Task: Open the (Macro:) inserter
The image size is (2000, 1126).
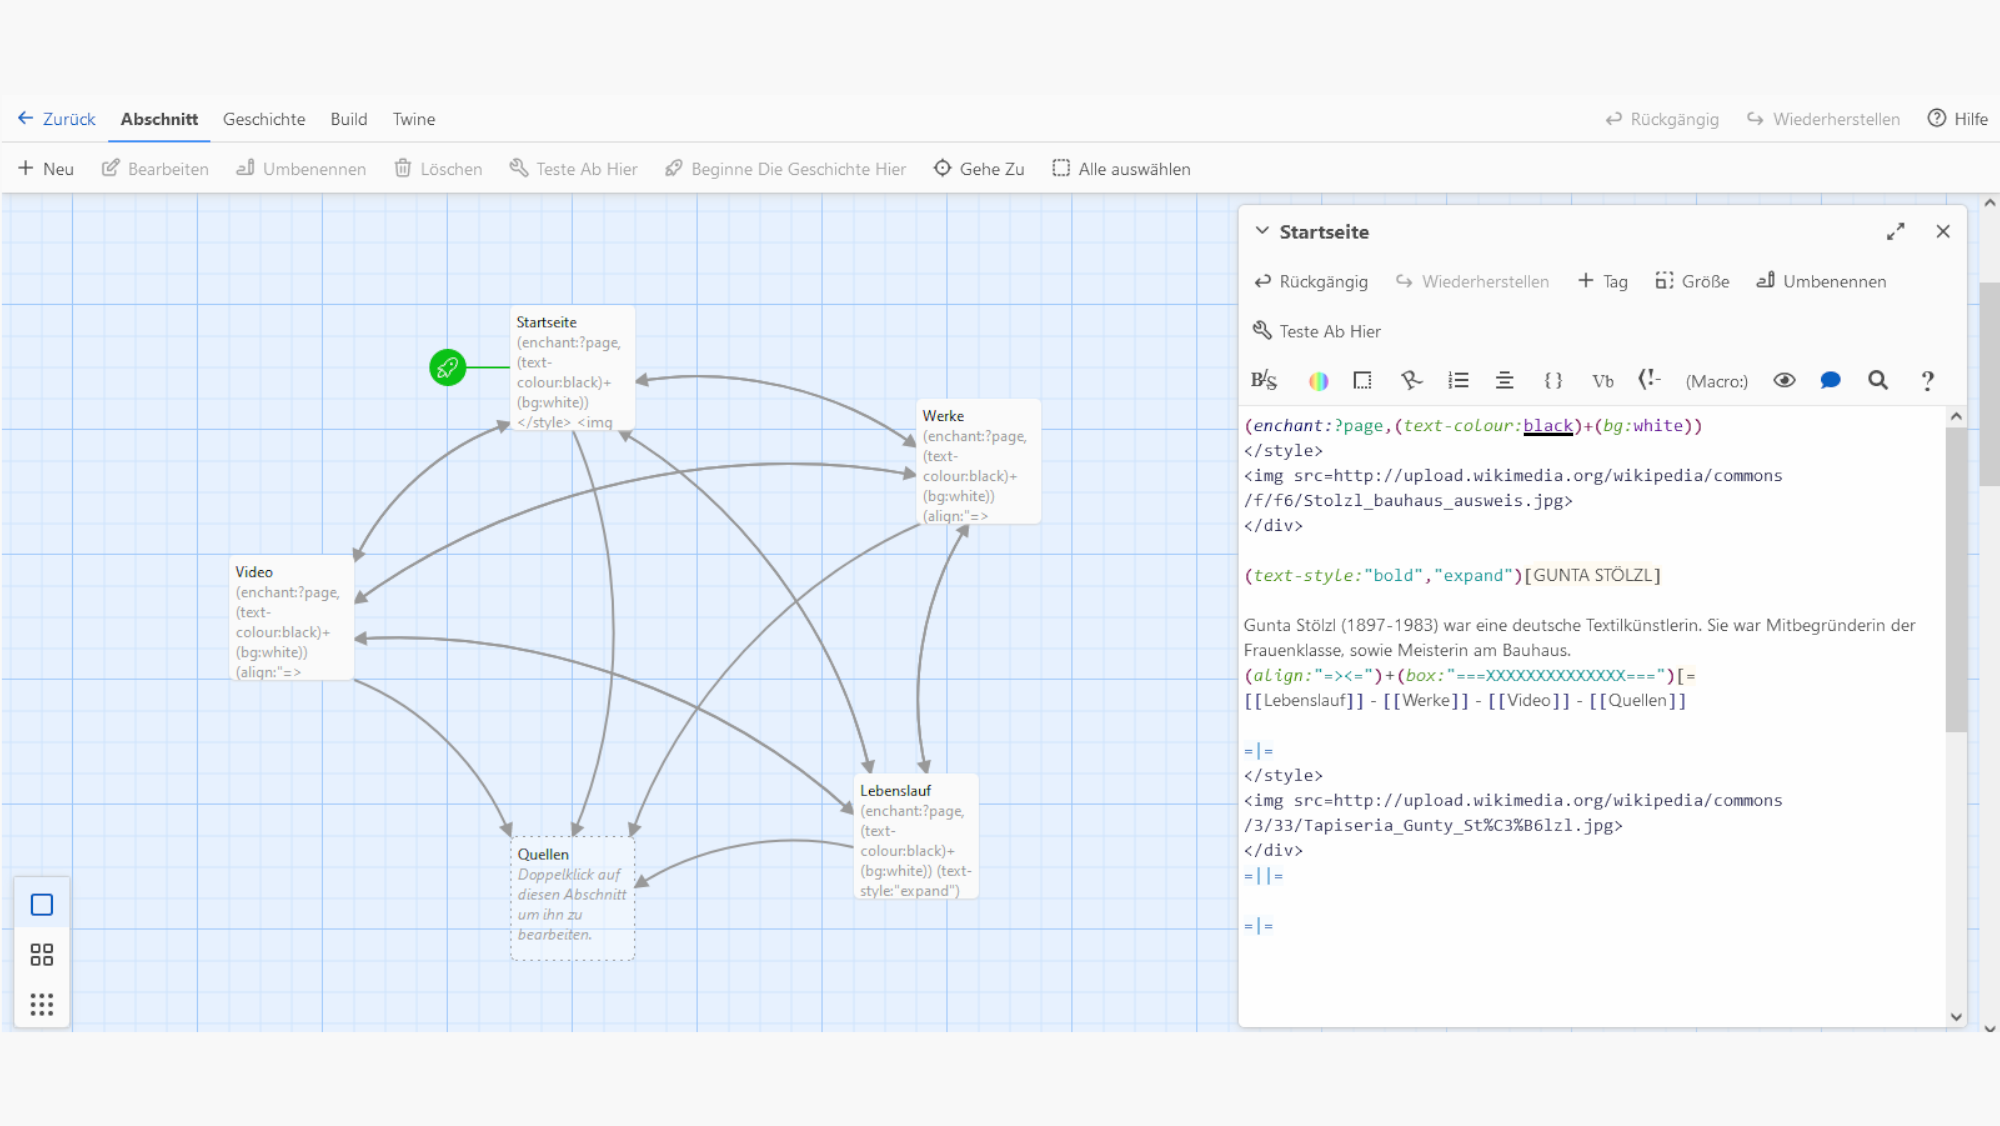Action: 1716,380
